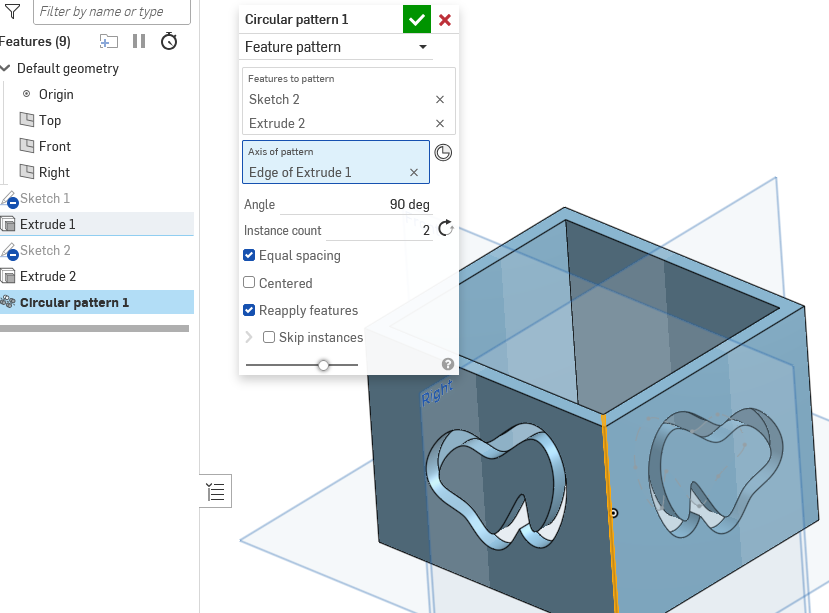Expand the Skip instances section
Image resolution: width=829 pixels, height=613 pixels.
tap(249, 337)
